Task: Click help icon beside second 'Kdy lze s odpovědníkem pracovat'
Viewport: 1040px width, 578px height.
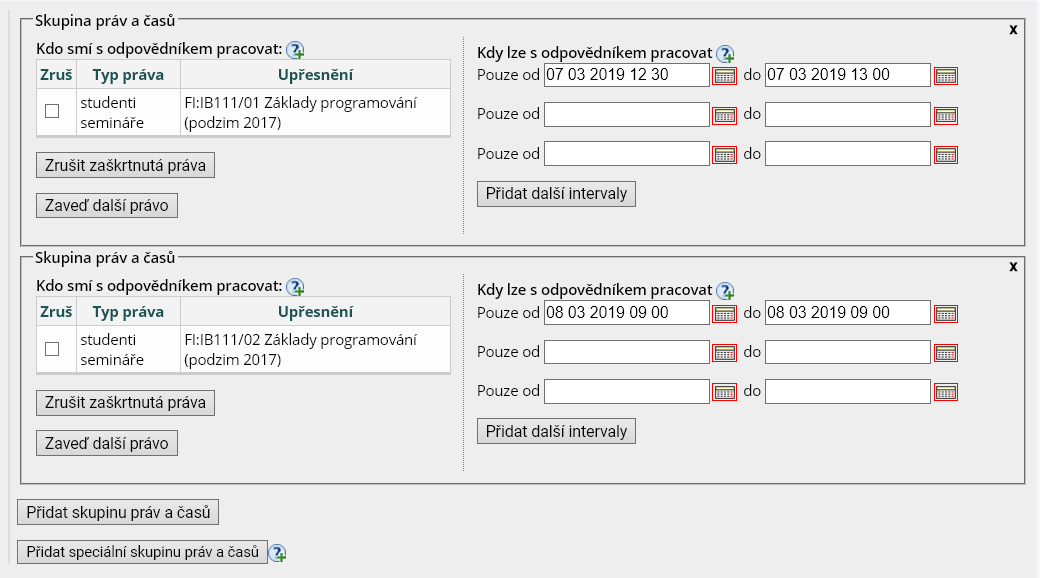Action: click(726, 291)
